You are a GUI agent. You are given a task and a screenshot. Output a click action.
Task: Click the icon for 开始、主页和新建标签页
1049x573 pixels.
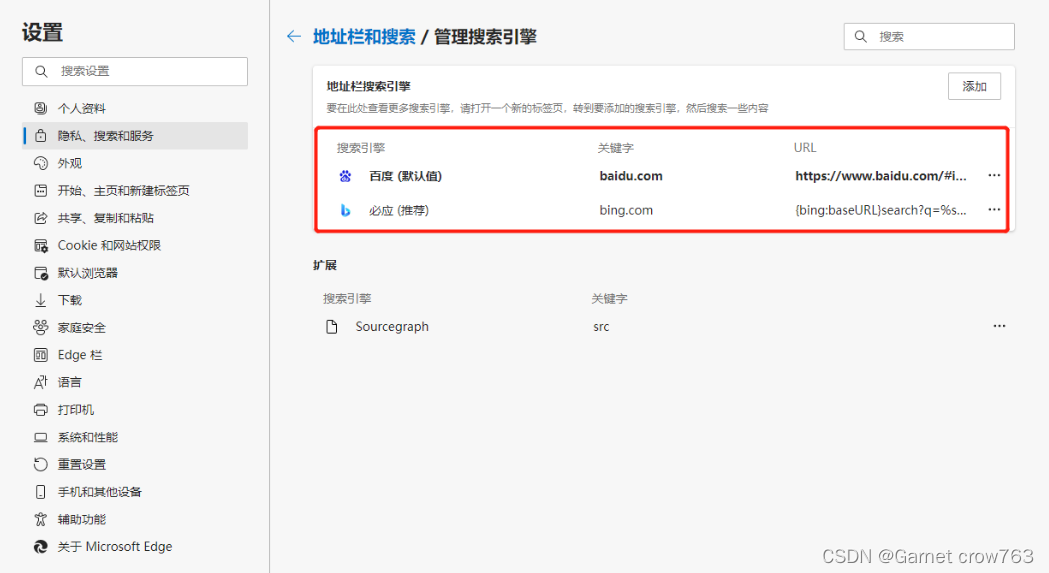coord(41,191)
